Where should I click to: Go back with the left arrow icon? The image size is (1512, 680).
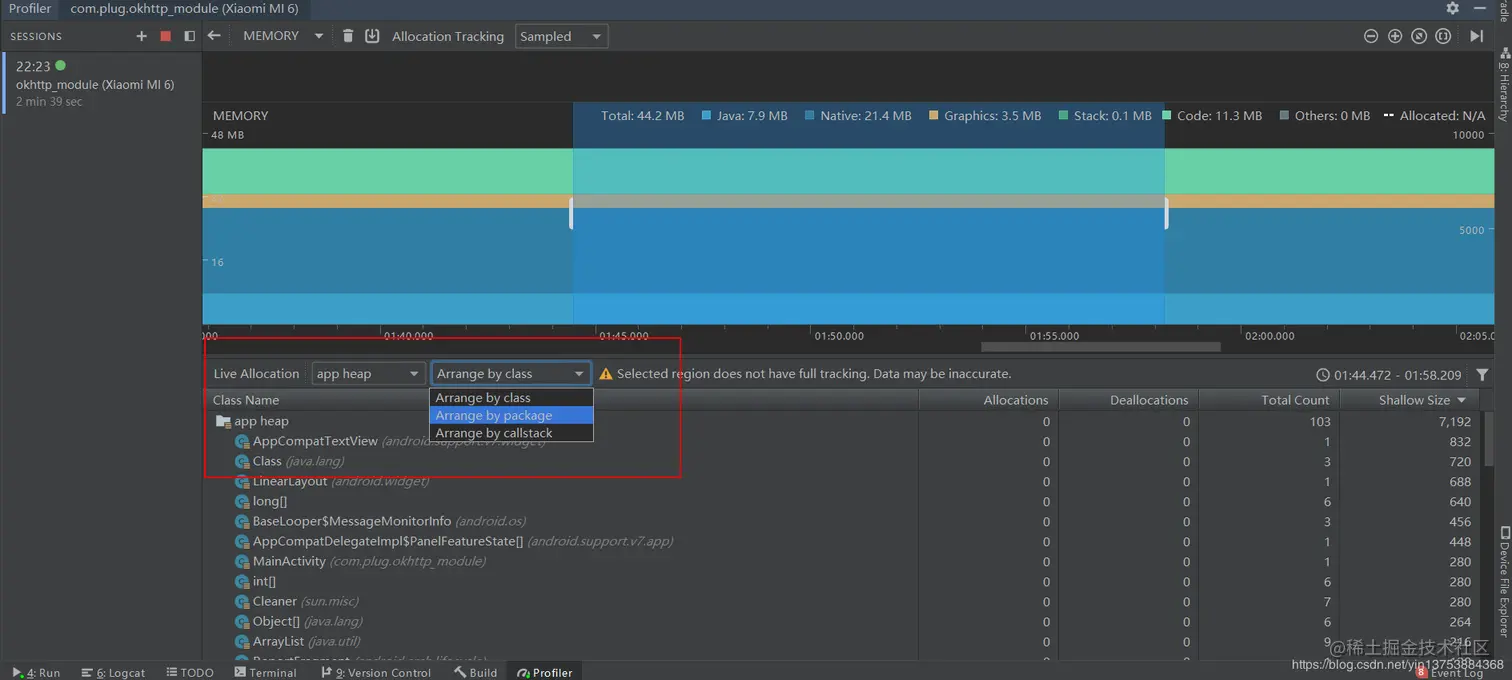coord(214,36)
